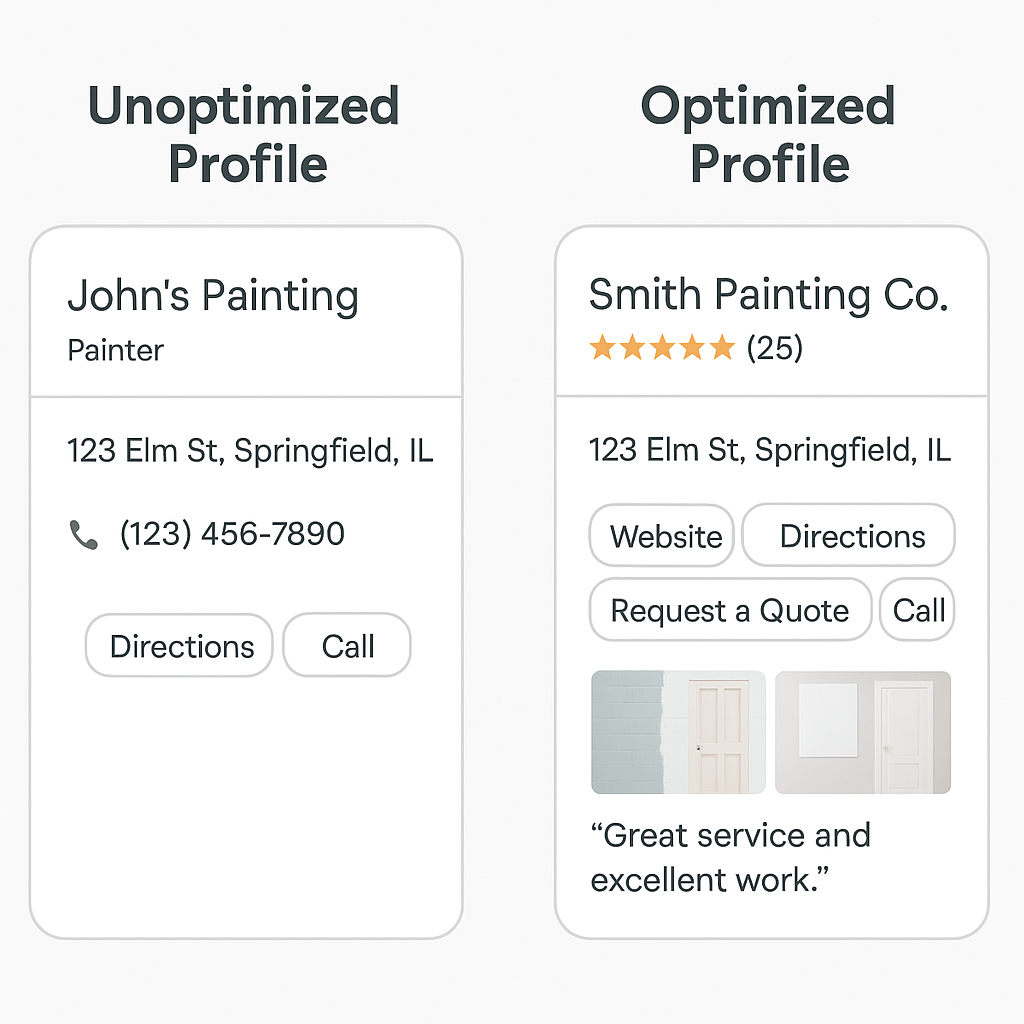This screenshot has width=1024, height=1024.
Task: Click the third orange rating star
Action: pos(662,347)
